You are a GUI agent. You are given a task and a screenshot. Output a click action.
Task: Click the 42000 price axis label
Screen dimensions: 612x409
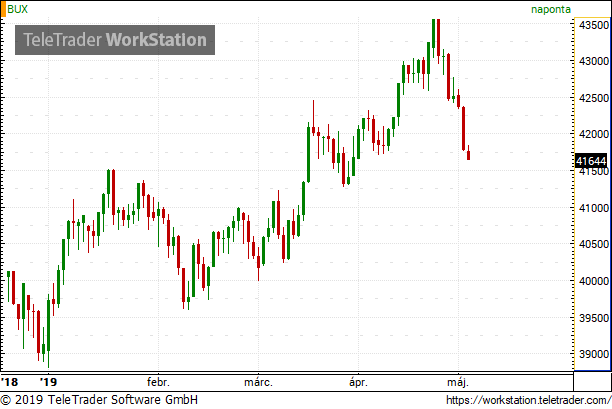[x=593, y=134]
